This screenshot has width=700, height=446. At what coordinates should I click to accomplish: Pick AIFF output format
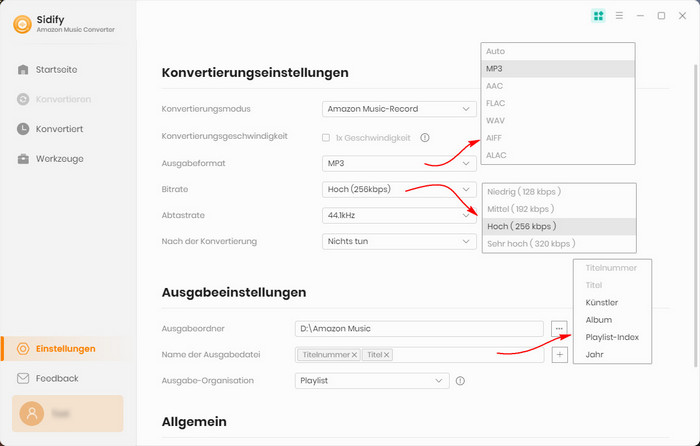pos(558,138)
